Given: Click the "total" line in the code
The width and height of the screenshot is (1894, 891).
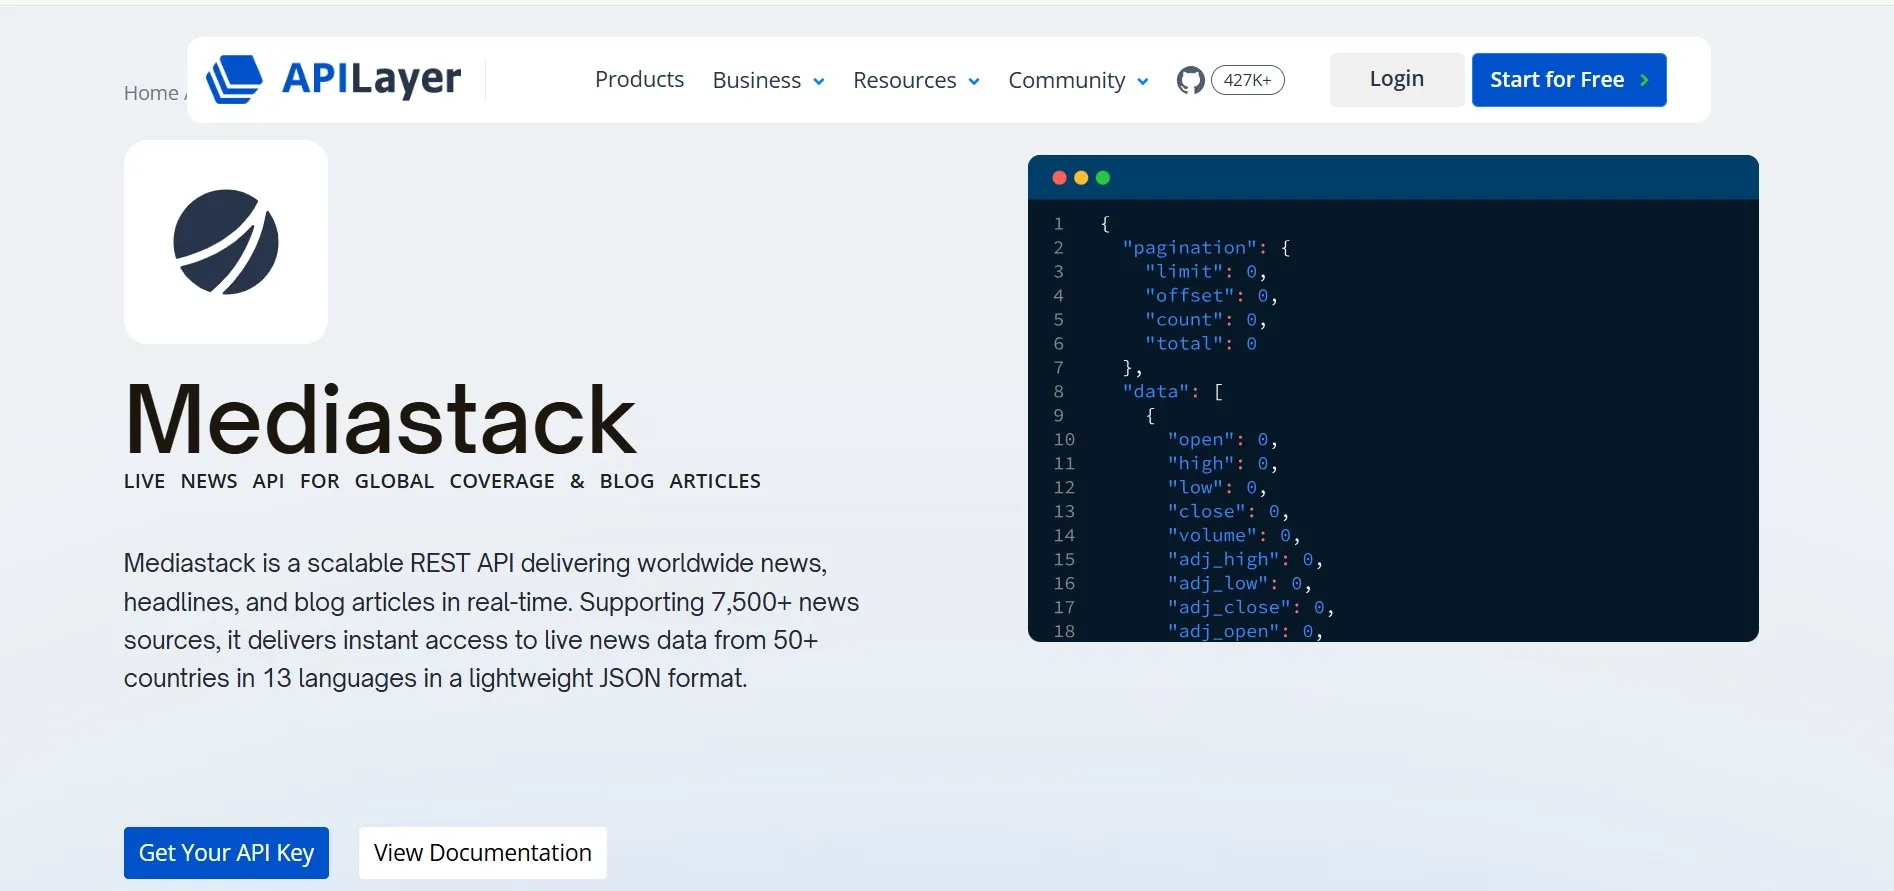Looking at the screenshot, I should click(1200, 343).
